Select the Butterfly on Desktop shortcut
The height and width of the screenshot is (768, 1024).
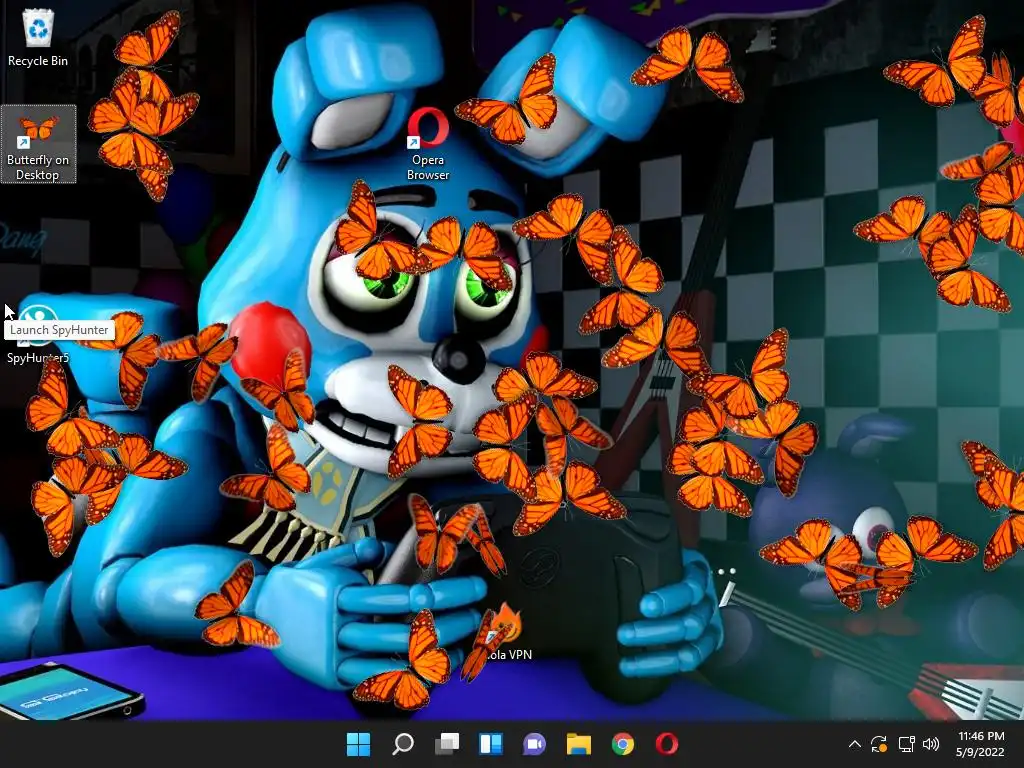pos(38,144)
